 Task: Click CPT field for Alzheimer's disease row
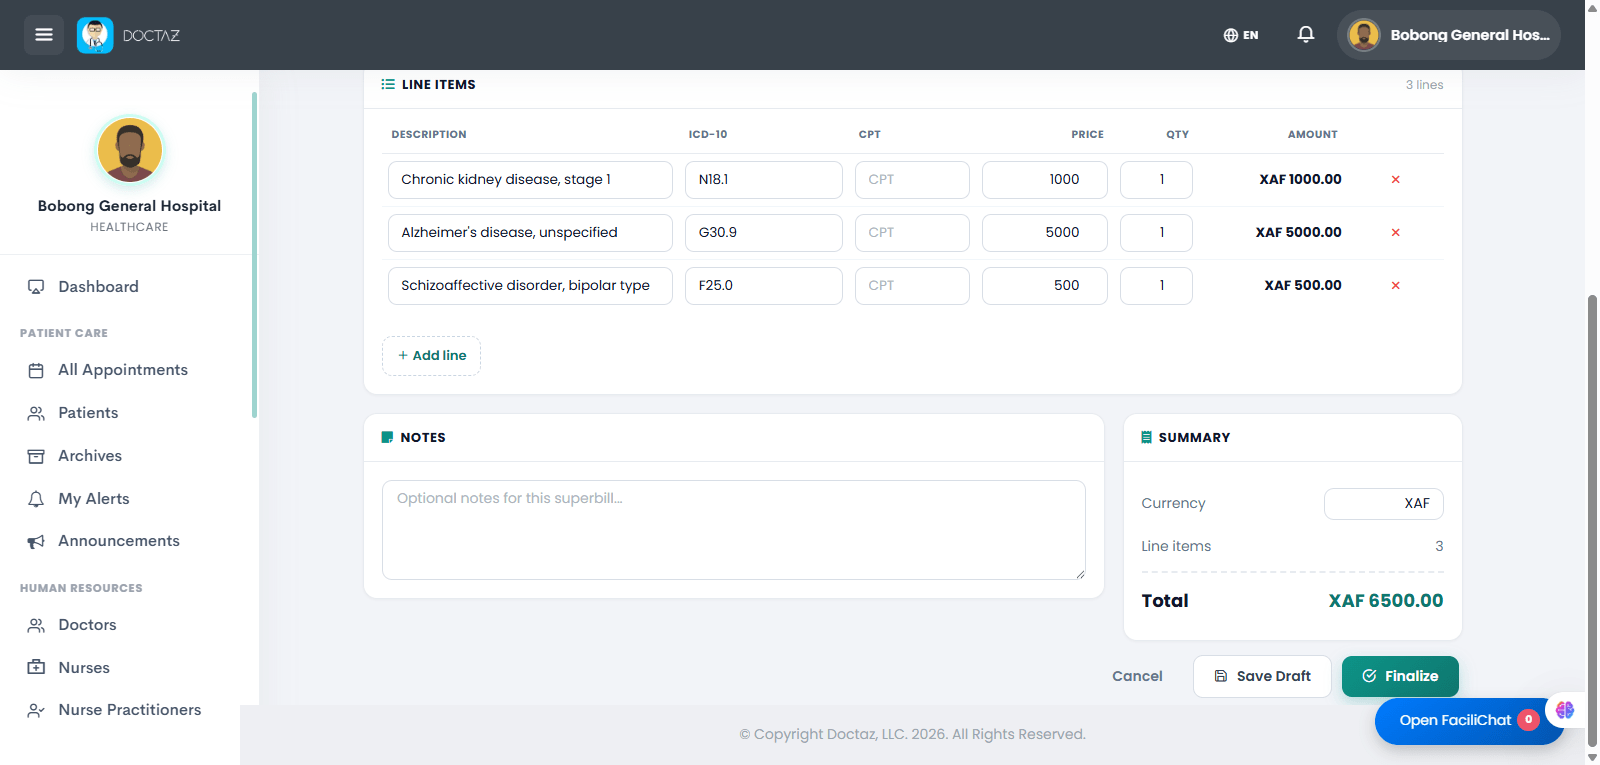click(x=912, y=233)
